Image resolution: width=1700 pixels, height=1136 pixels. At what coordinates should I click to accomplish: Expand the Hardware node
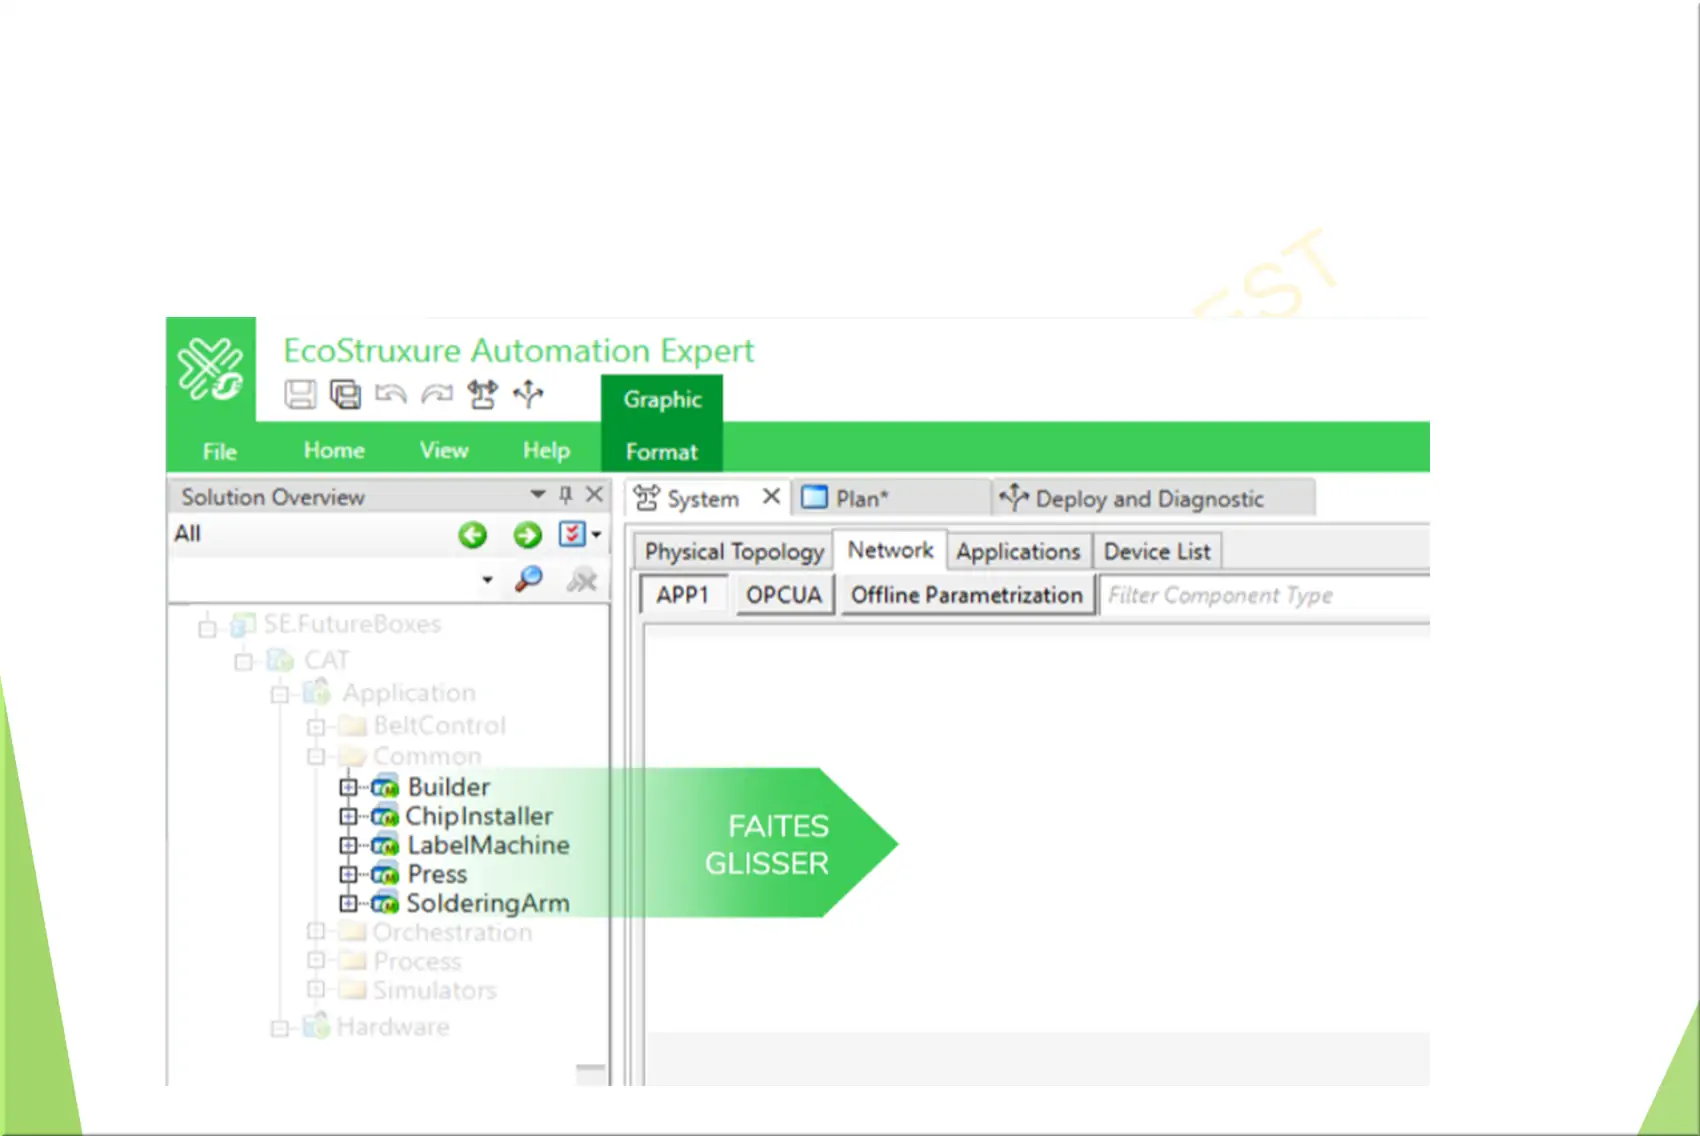(280, 1028)
